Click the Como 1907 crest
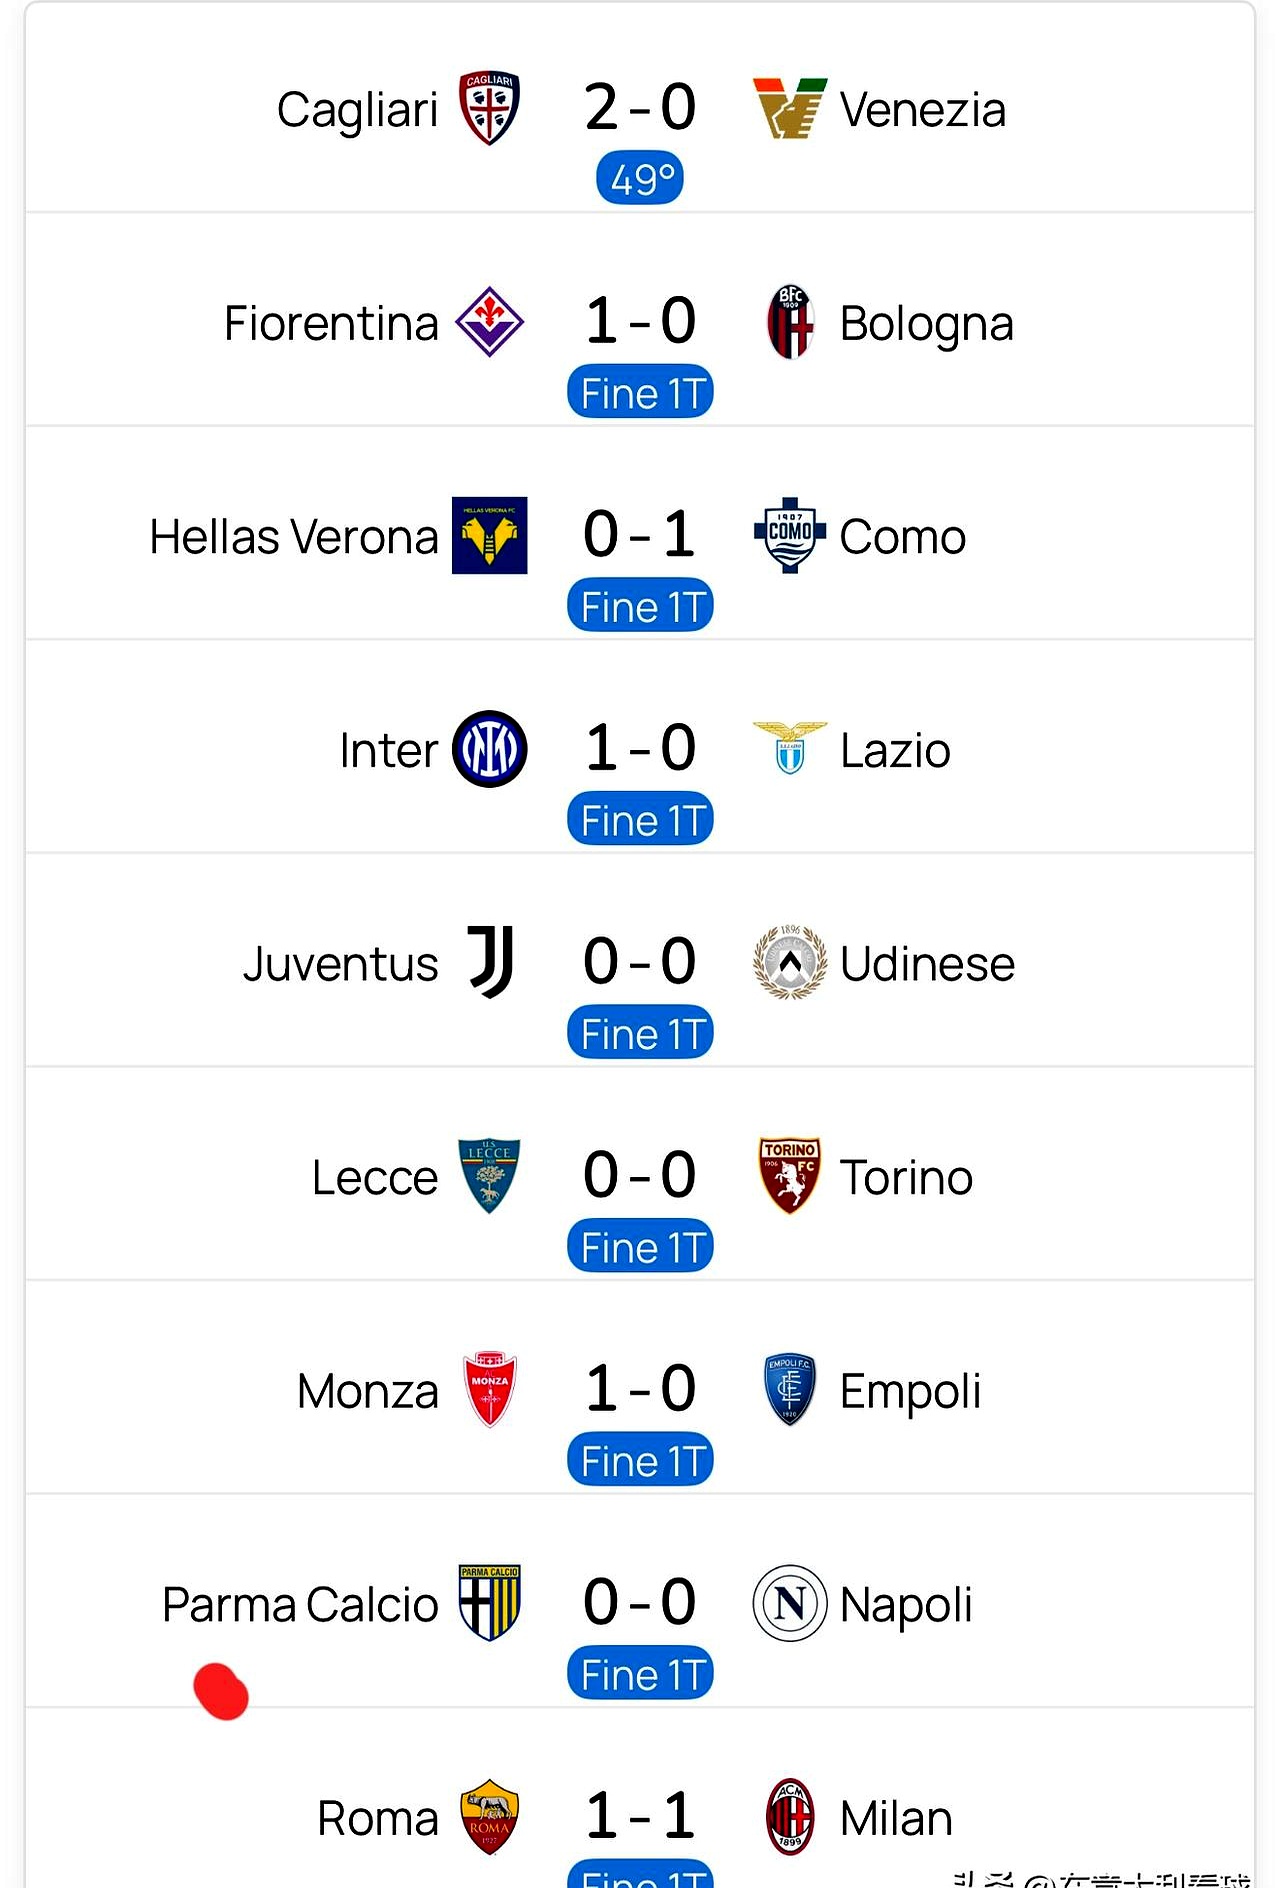The image size is (1280, 1888). [x=790, y=536]
